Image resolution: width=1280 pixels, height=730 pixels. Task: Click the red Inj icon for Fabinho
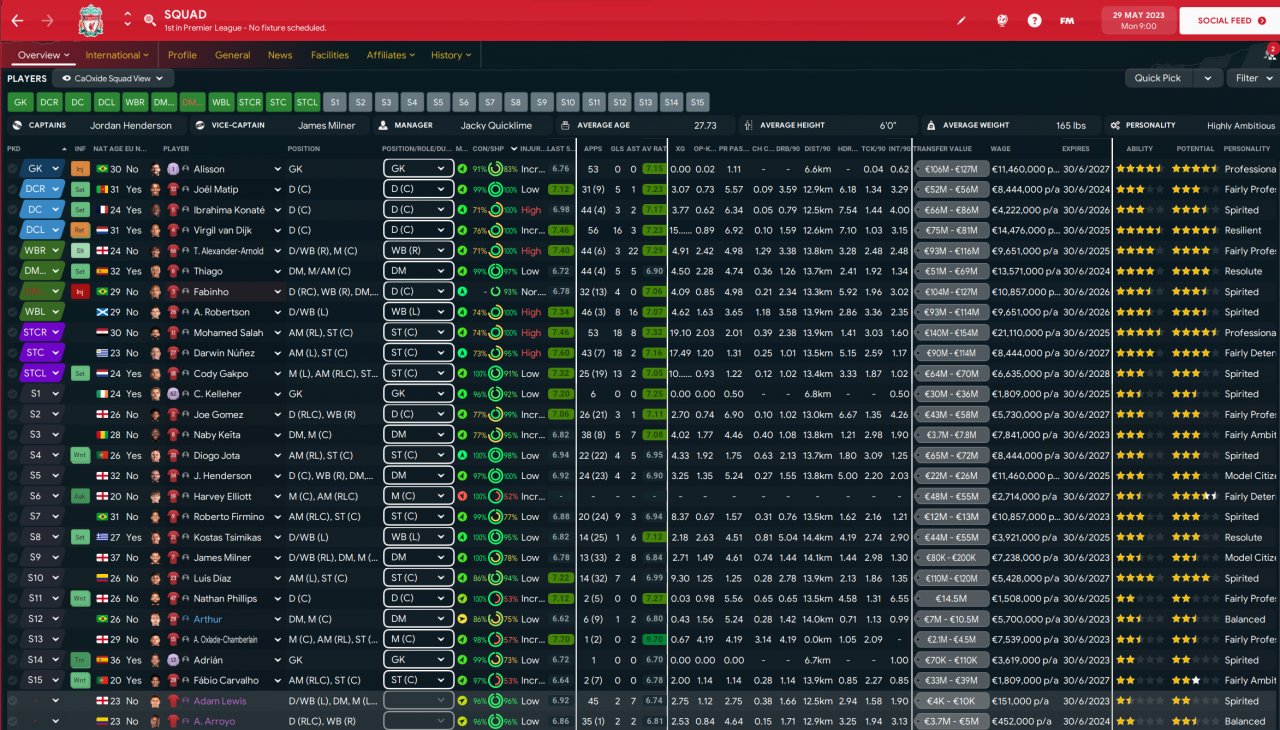coord(80,291)
